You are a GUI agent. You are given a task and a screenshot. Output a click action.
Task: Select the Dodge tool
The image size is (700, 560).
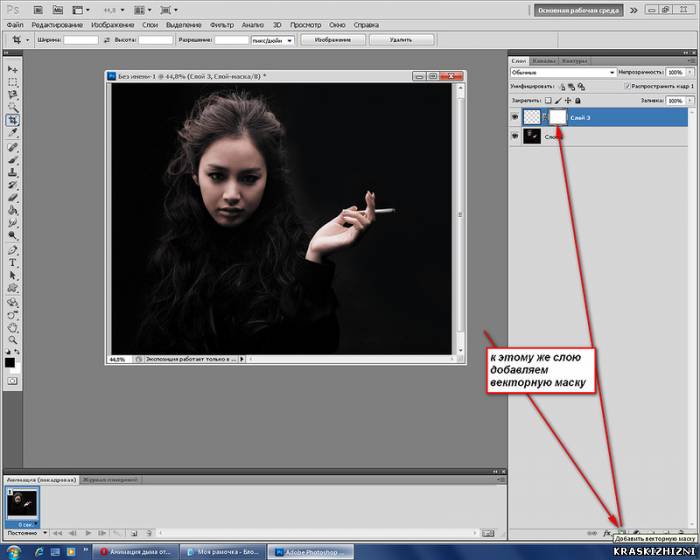12,235
